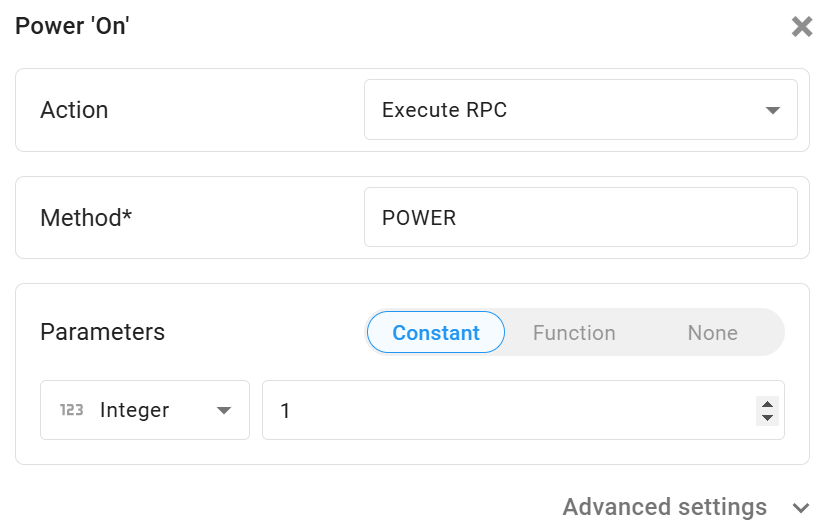
Task: Expand the Advanced settings chevron
Action: (x=800, y=508)
